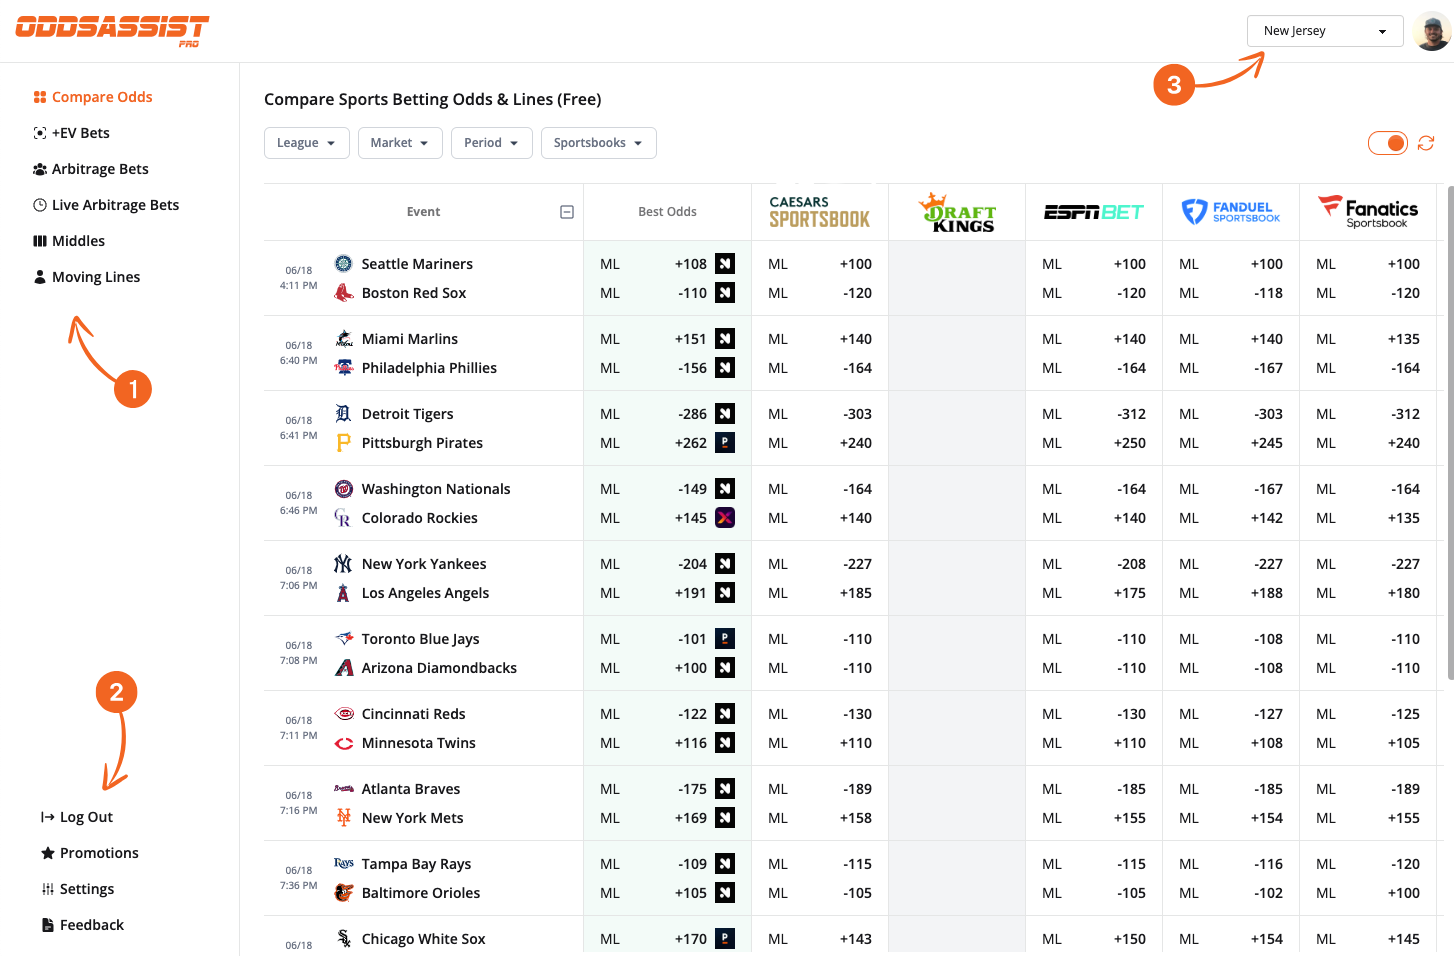The image size is (1454, 956).
Task: Open the OddsAssist Pro logo
Action: point(111,30)
